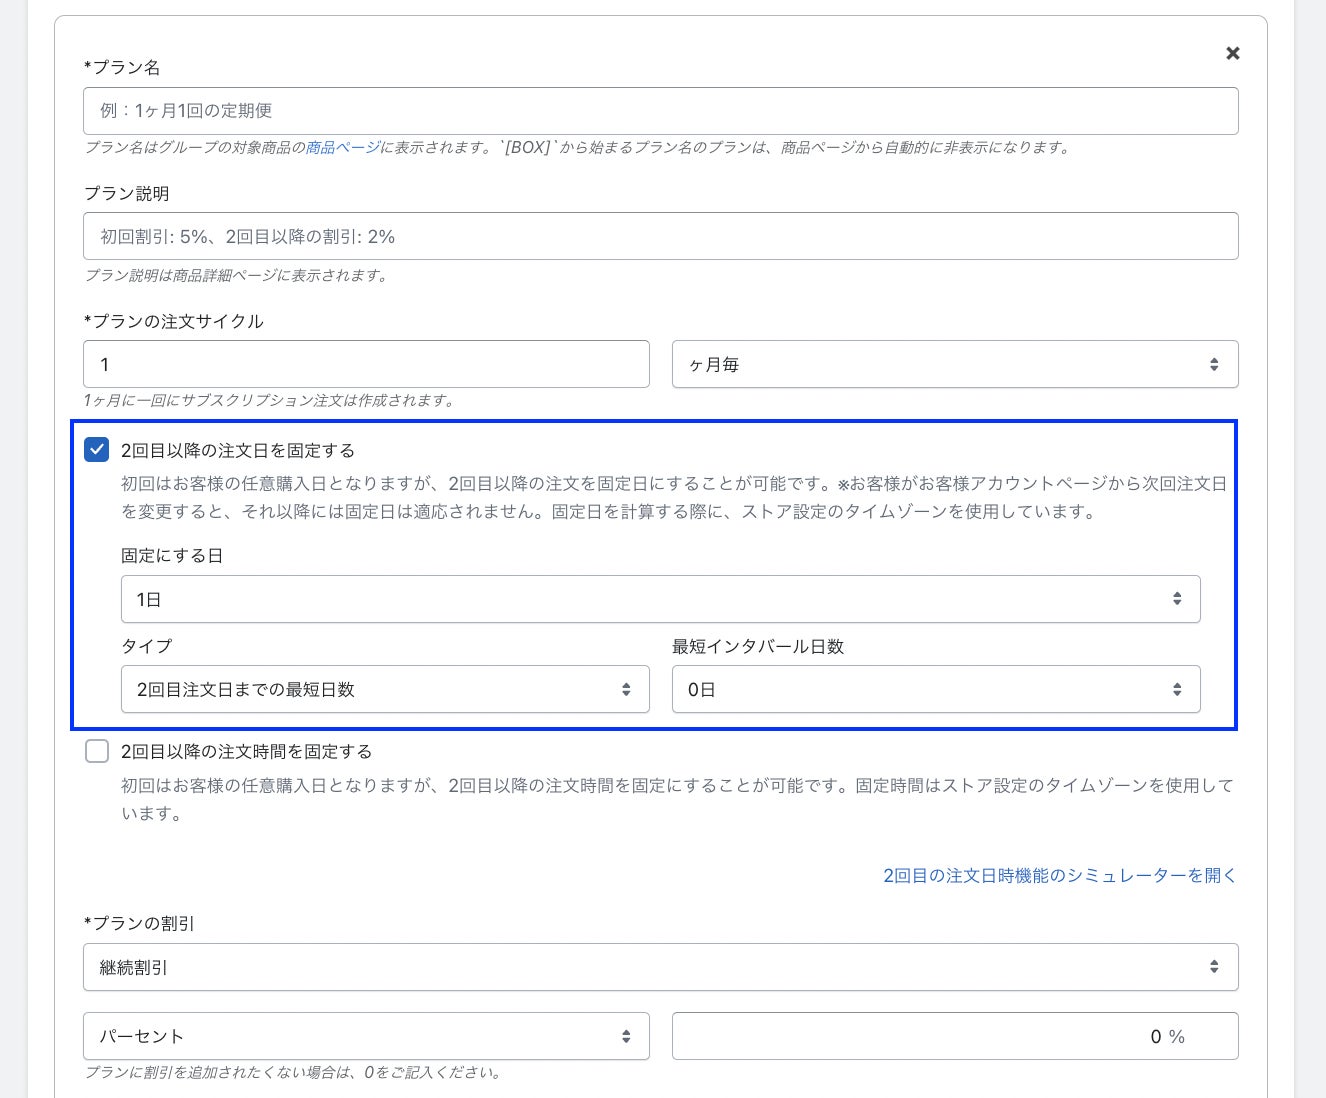Close the plan form with the X icon
Viewport: 1326px width, 1098px height.
coord(1233,53)
